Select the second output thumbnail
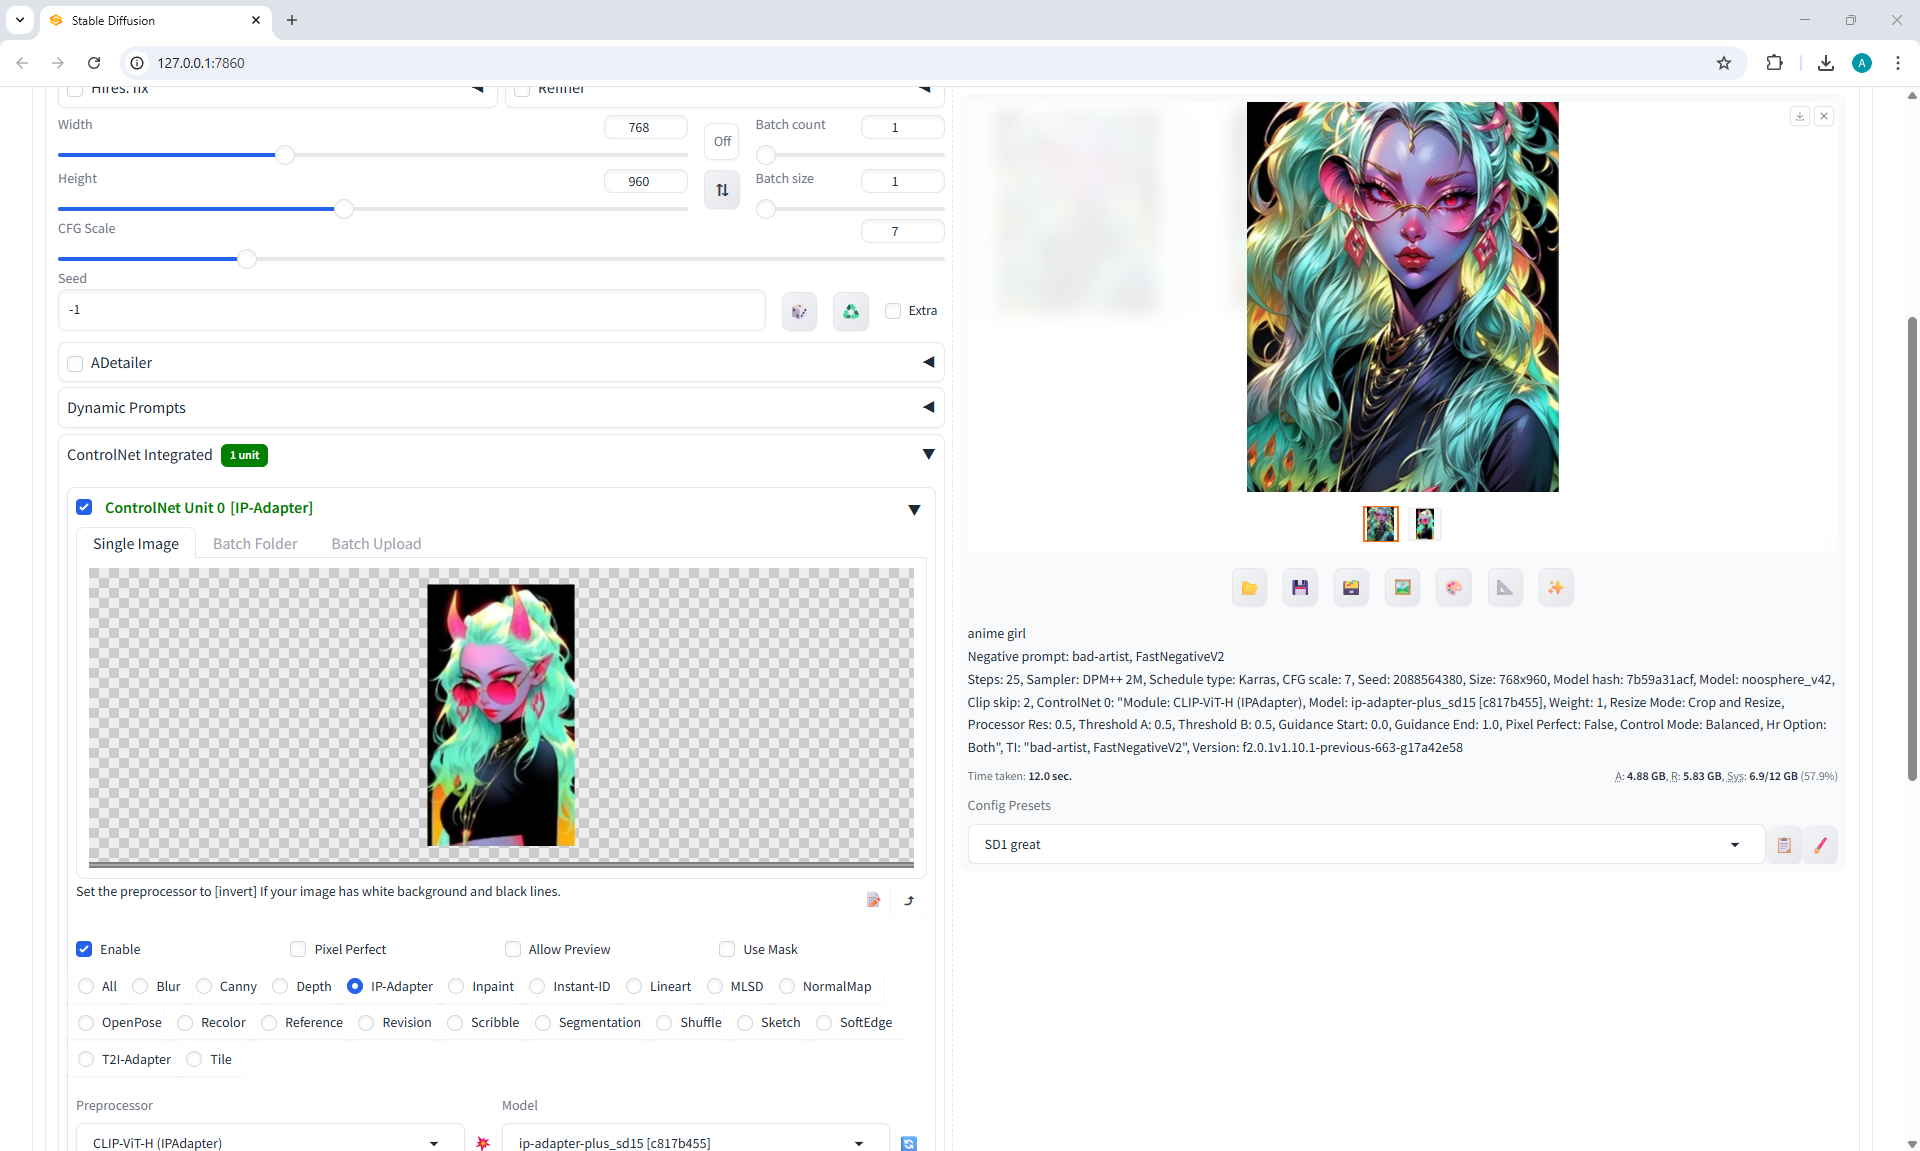The height and width of the screenshot is (1151, 1920). point(1424,523)
